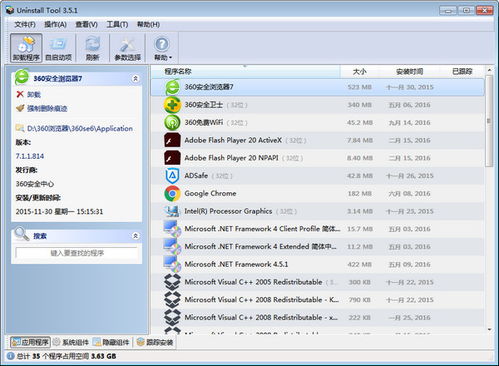Click the 360安全卫士 green plus icon

[x=172, y=105]
